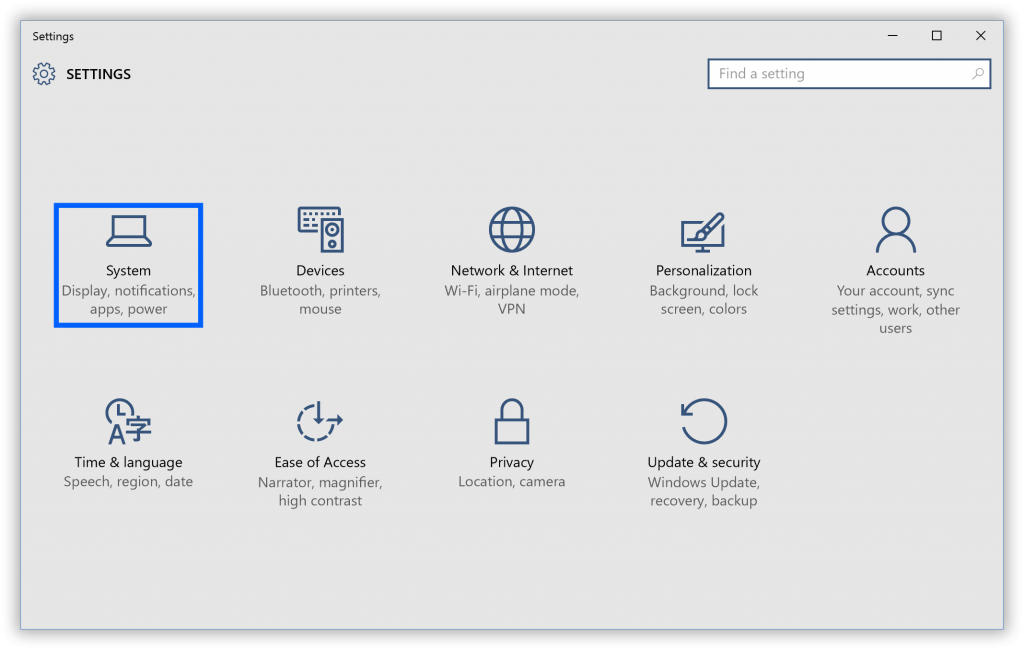Click the 'Update & security' text label
The image size is (1024, 650).
pos(703,462)
